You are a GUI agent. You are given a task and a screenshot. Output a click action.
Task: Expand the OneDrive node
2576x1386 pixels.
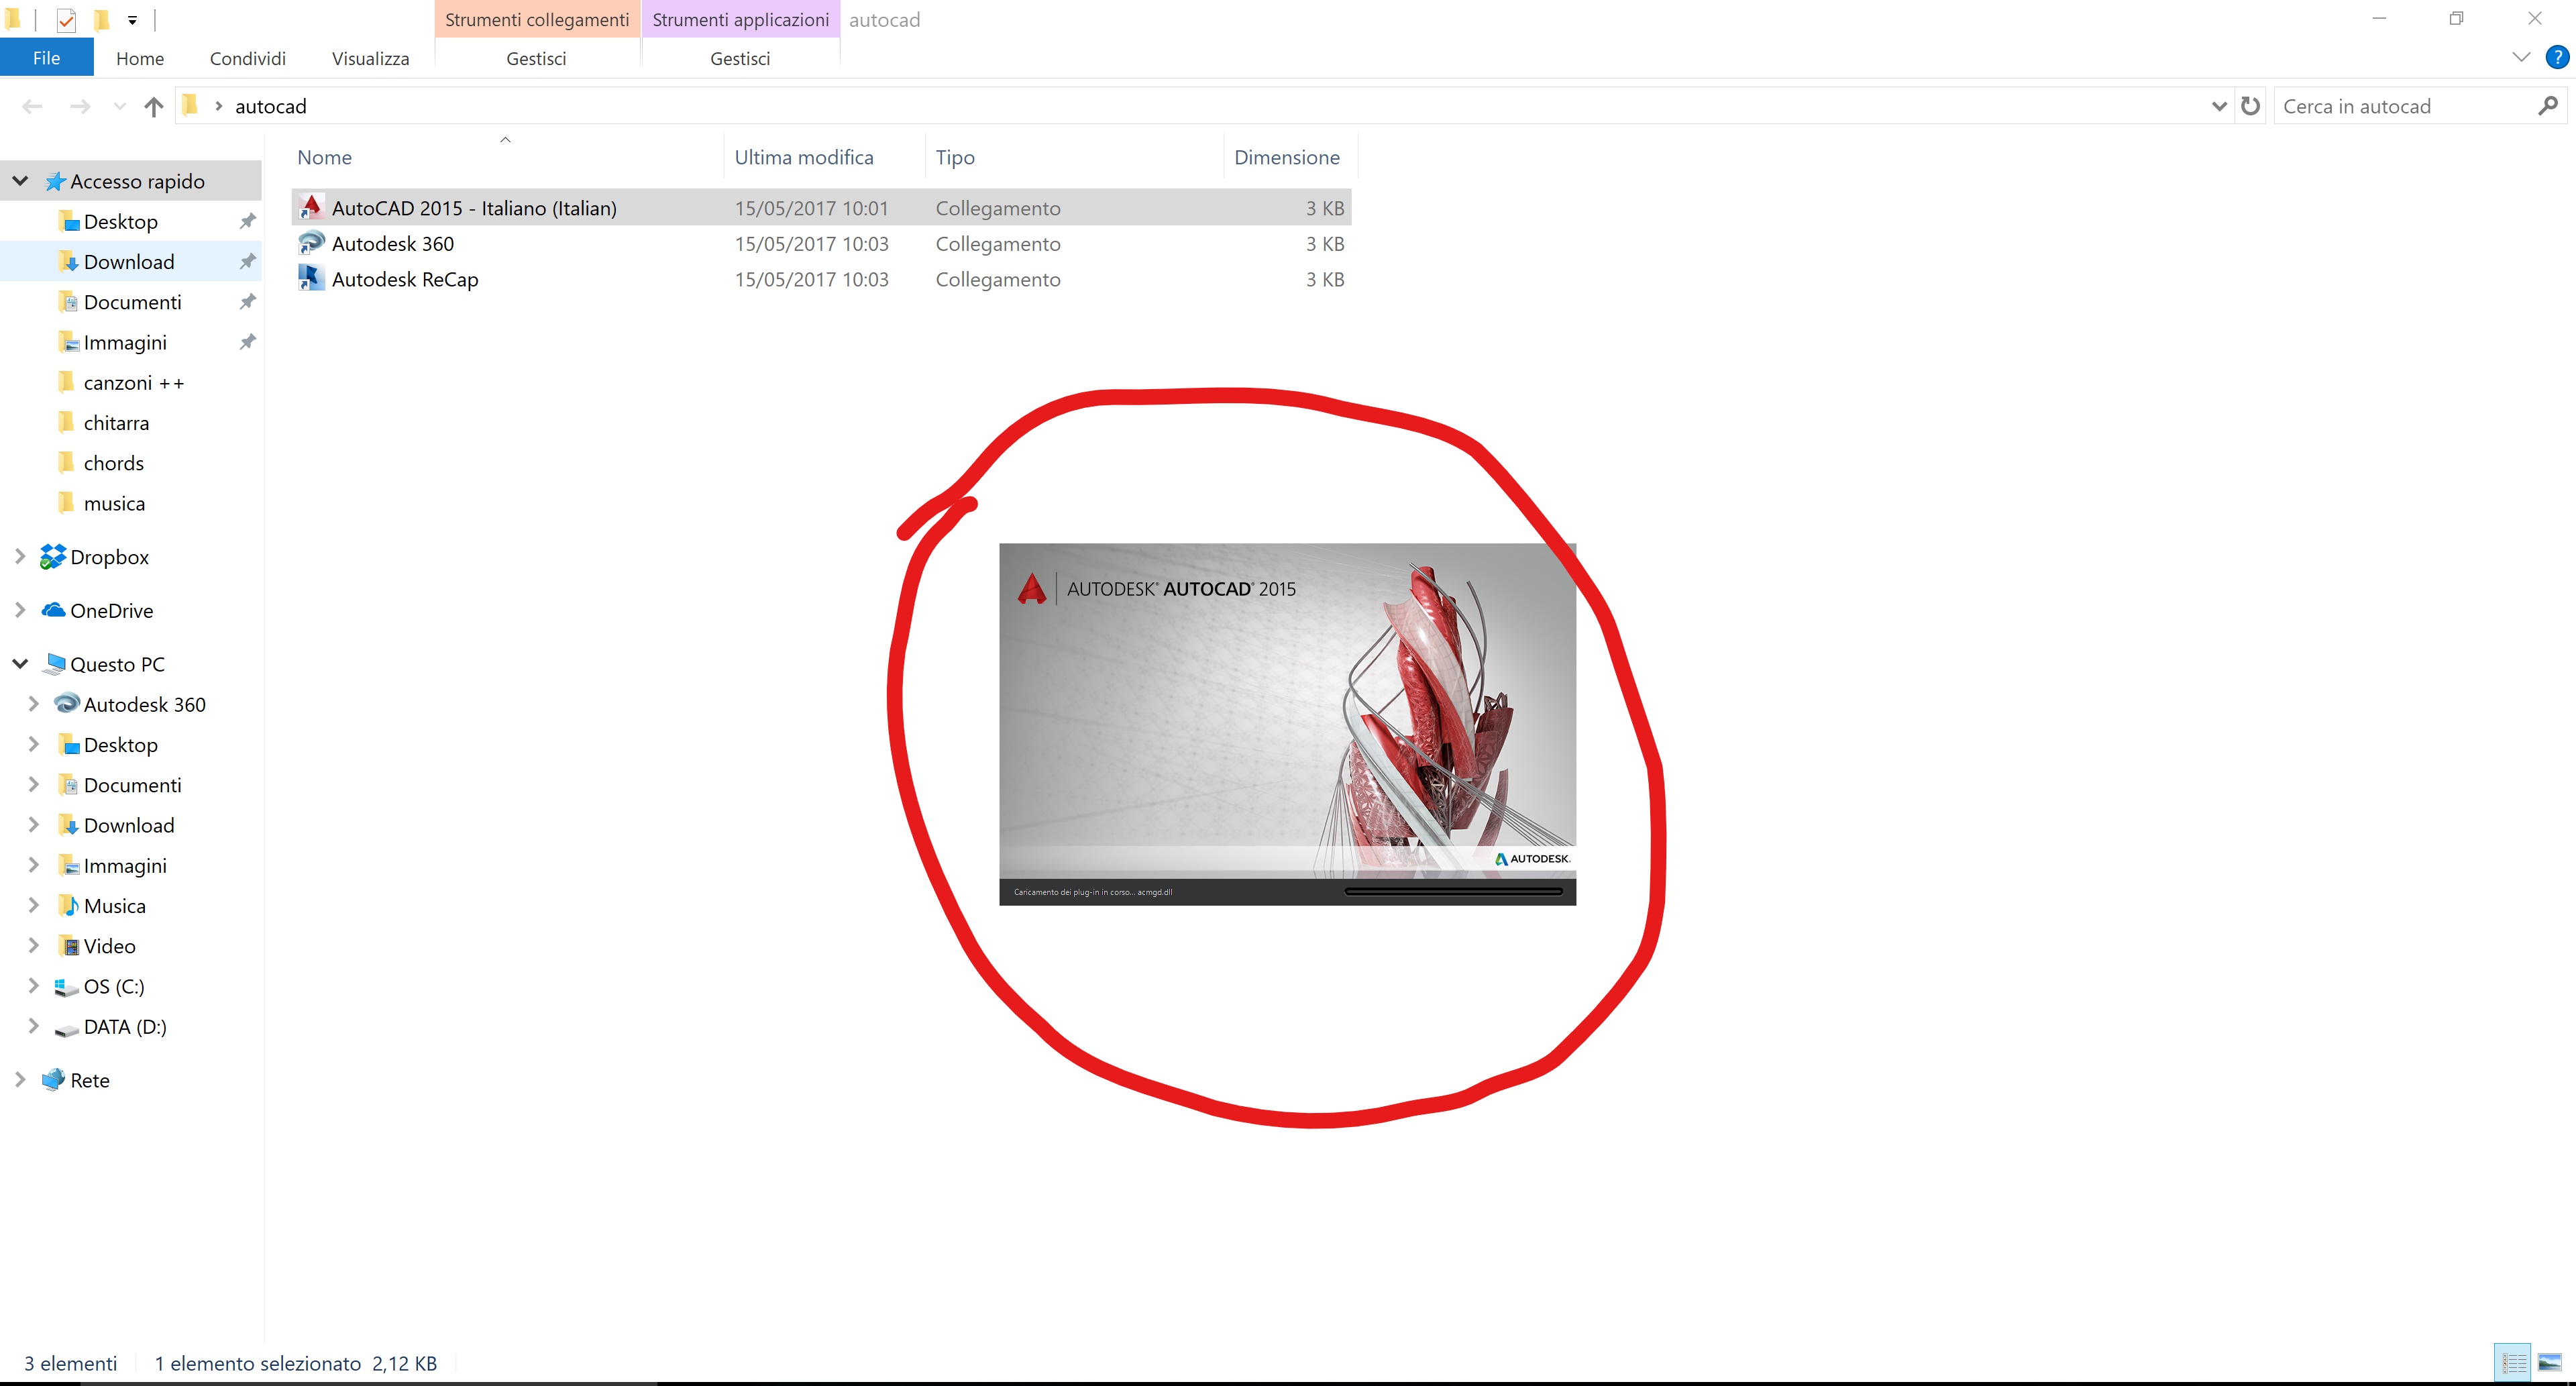pyautogui.click(x=19, y=610)
